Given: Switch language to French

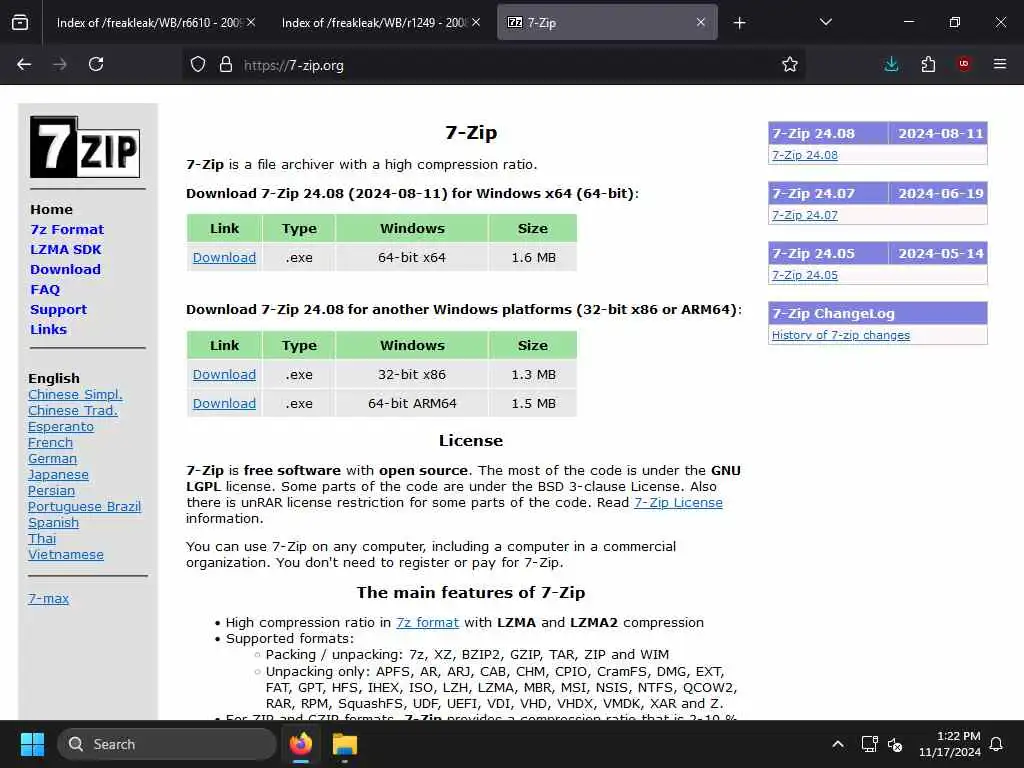Looking at the screenshot, I should tap(50, 442).
